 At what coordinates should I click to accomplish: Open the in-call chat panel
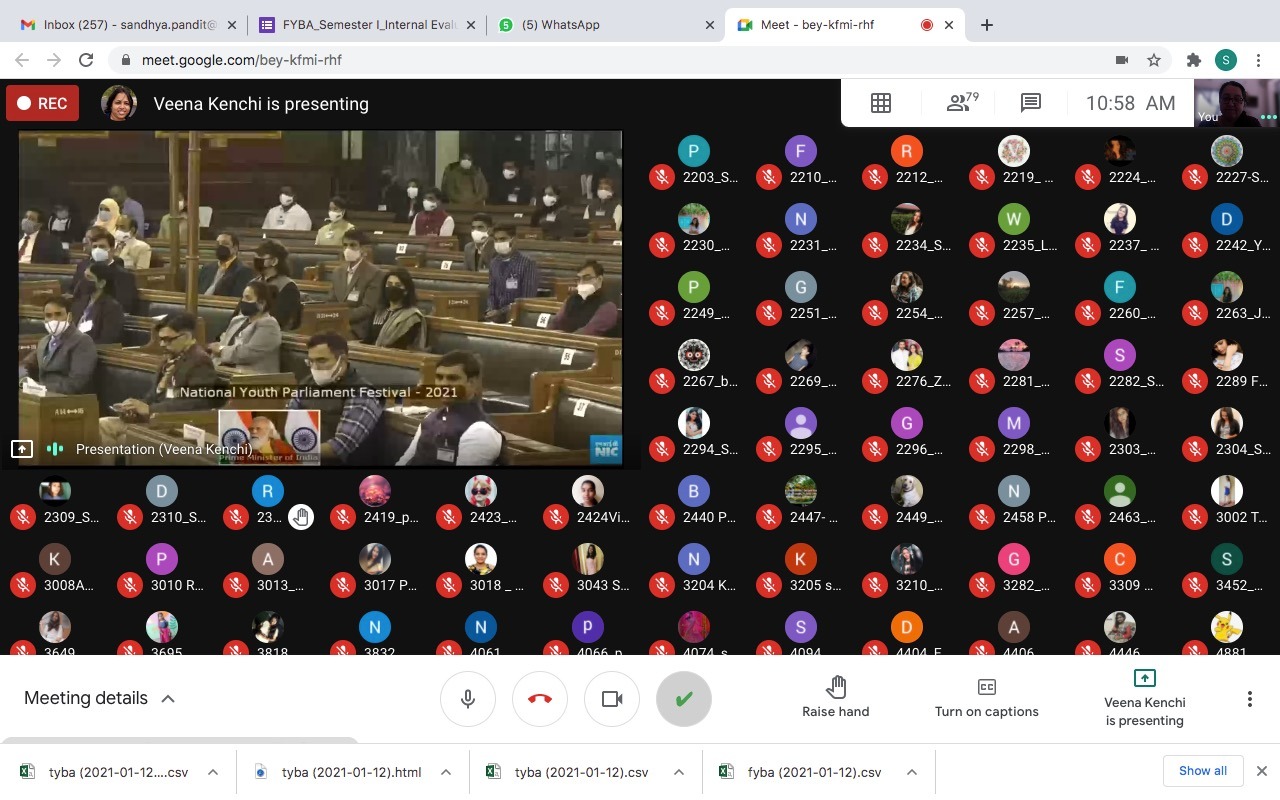[x=1030, y=102]
